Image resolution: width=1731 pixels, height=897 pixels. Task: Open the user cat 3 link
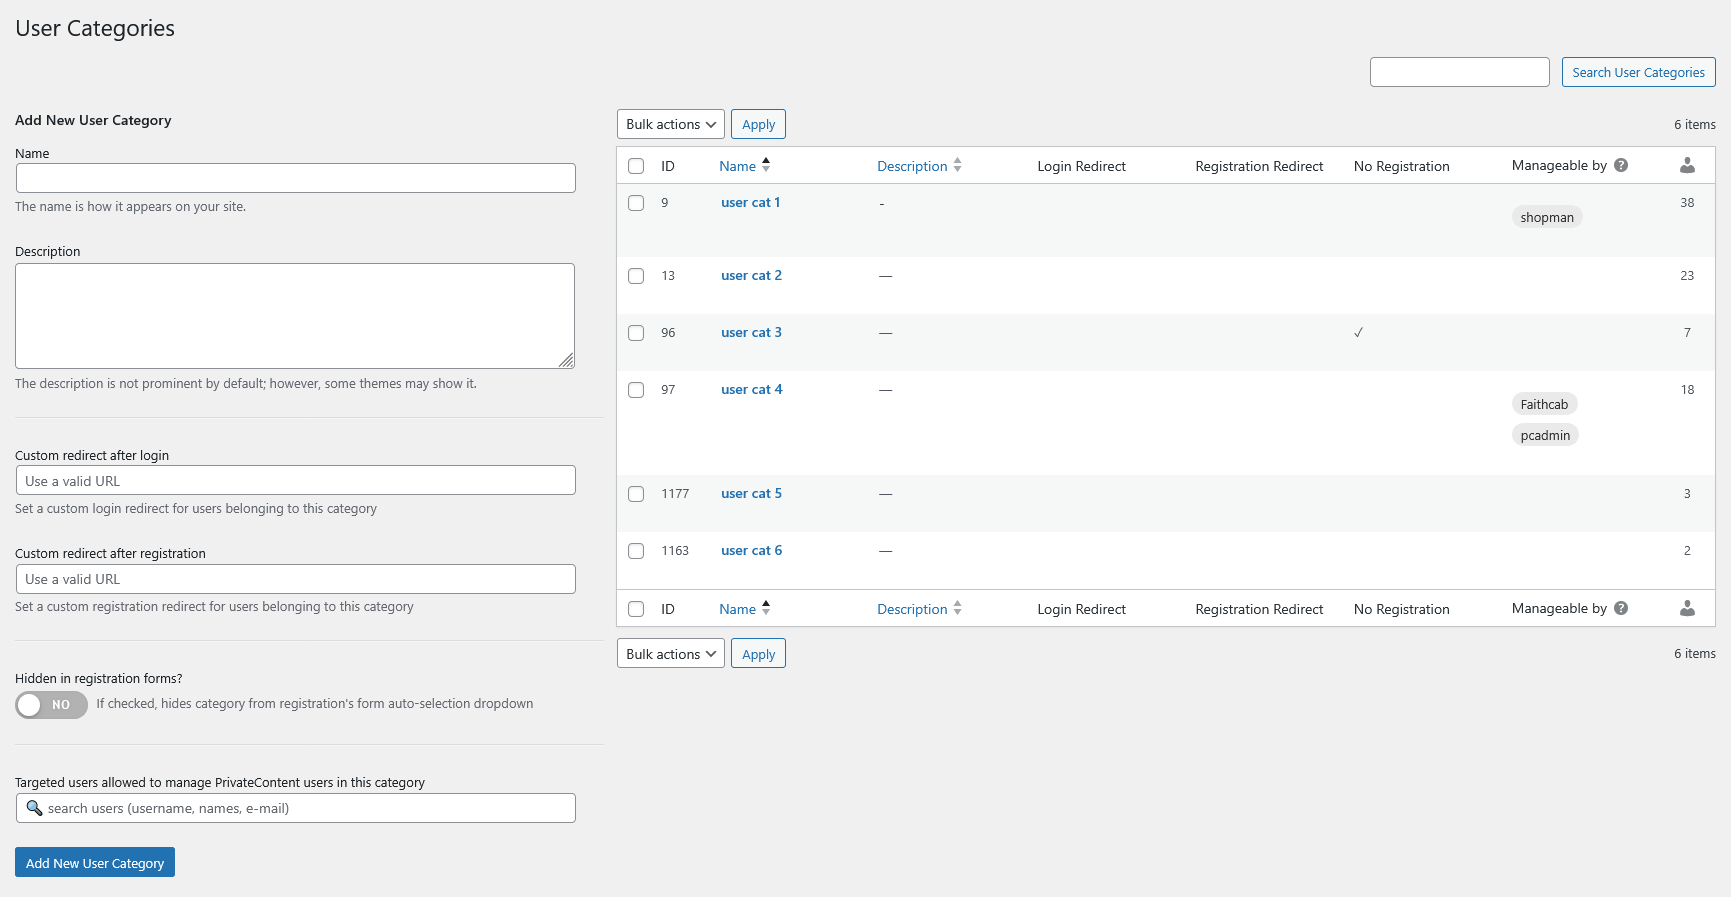click(751, 333)
